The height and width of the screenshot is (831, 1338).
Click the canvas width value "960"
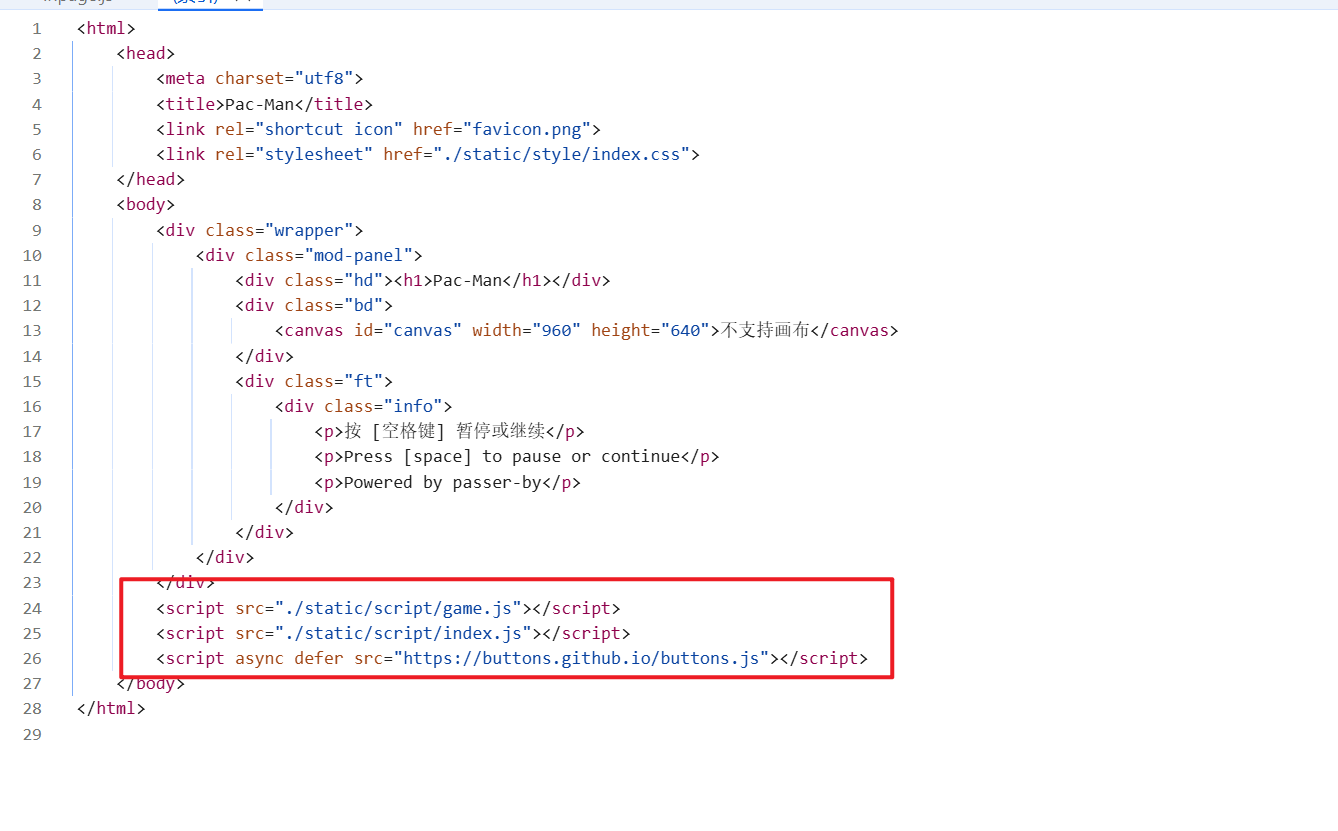[x=556, y=331]
